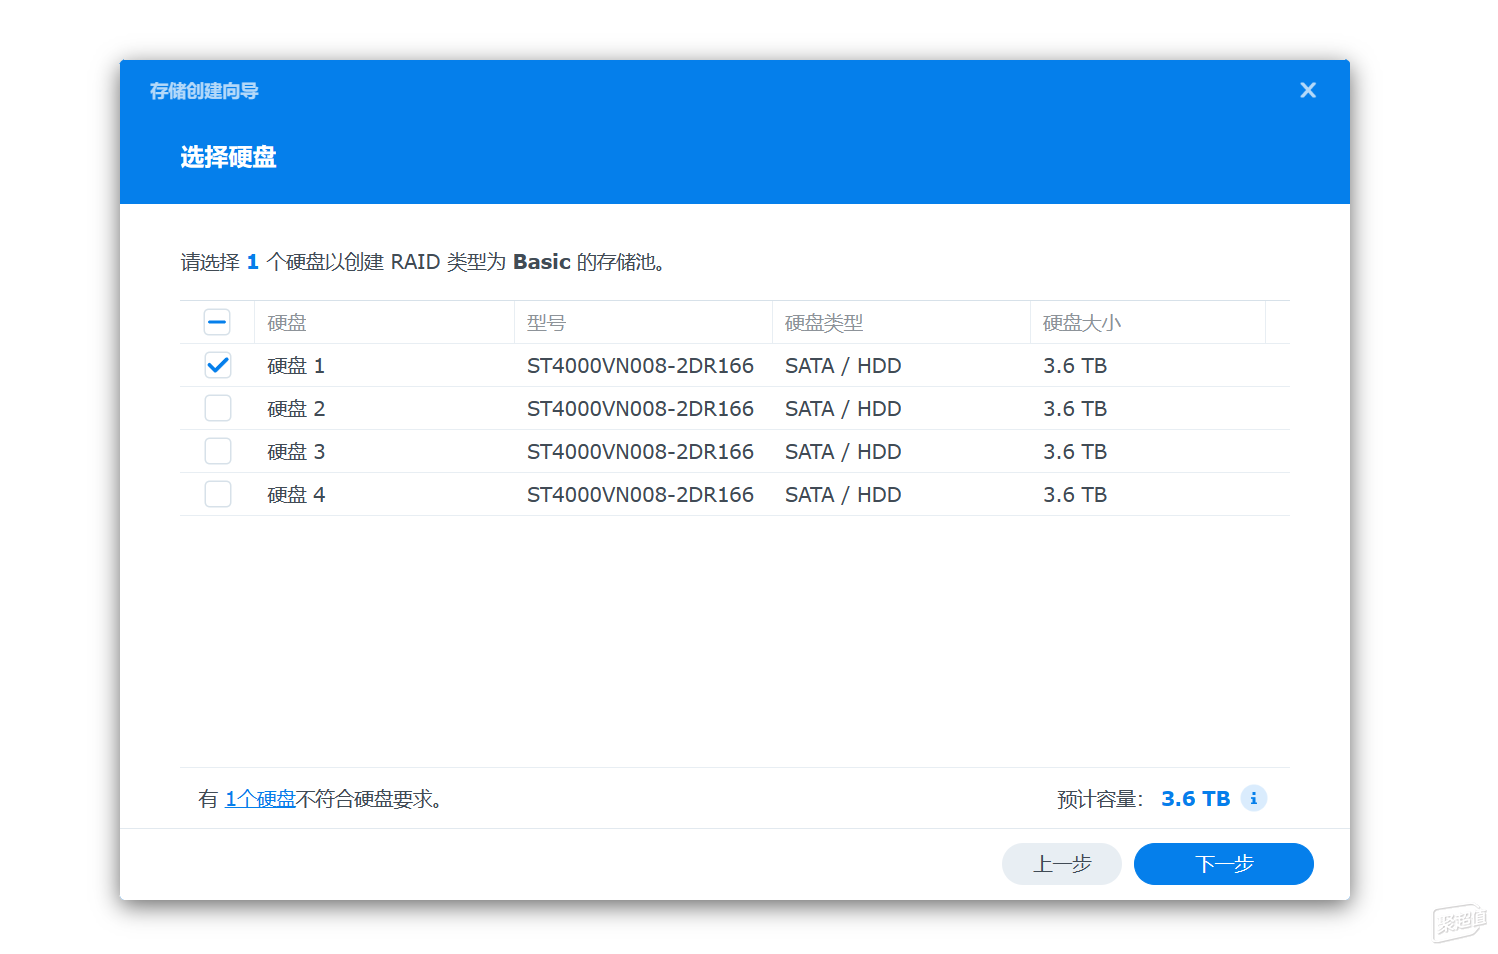Check the 硬盘 4 checkbox
This screenshot has height=954, width=1498.
point(217,494)
